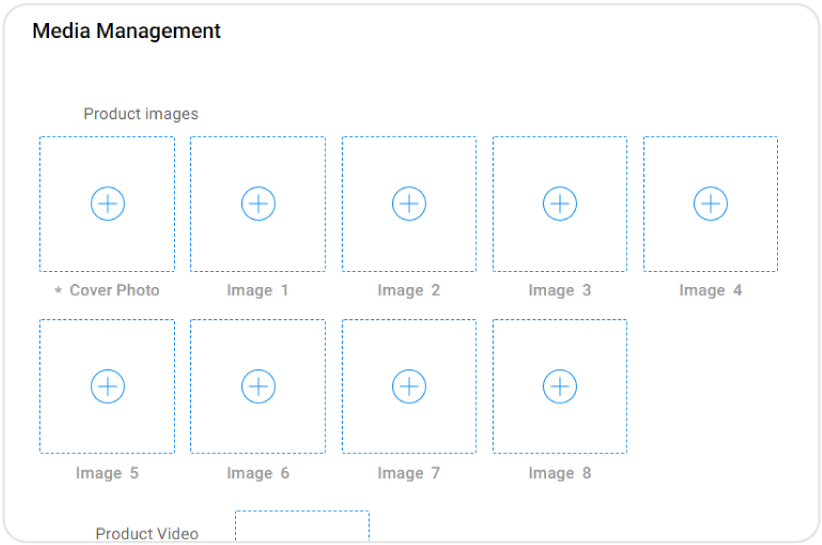
Task: Add a photo with Image 7 plus icon
Action: coord(408,386)
